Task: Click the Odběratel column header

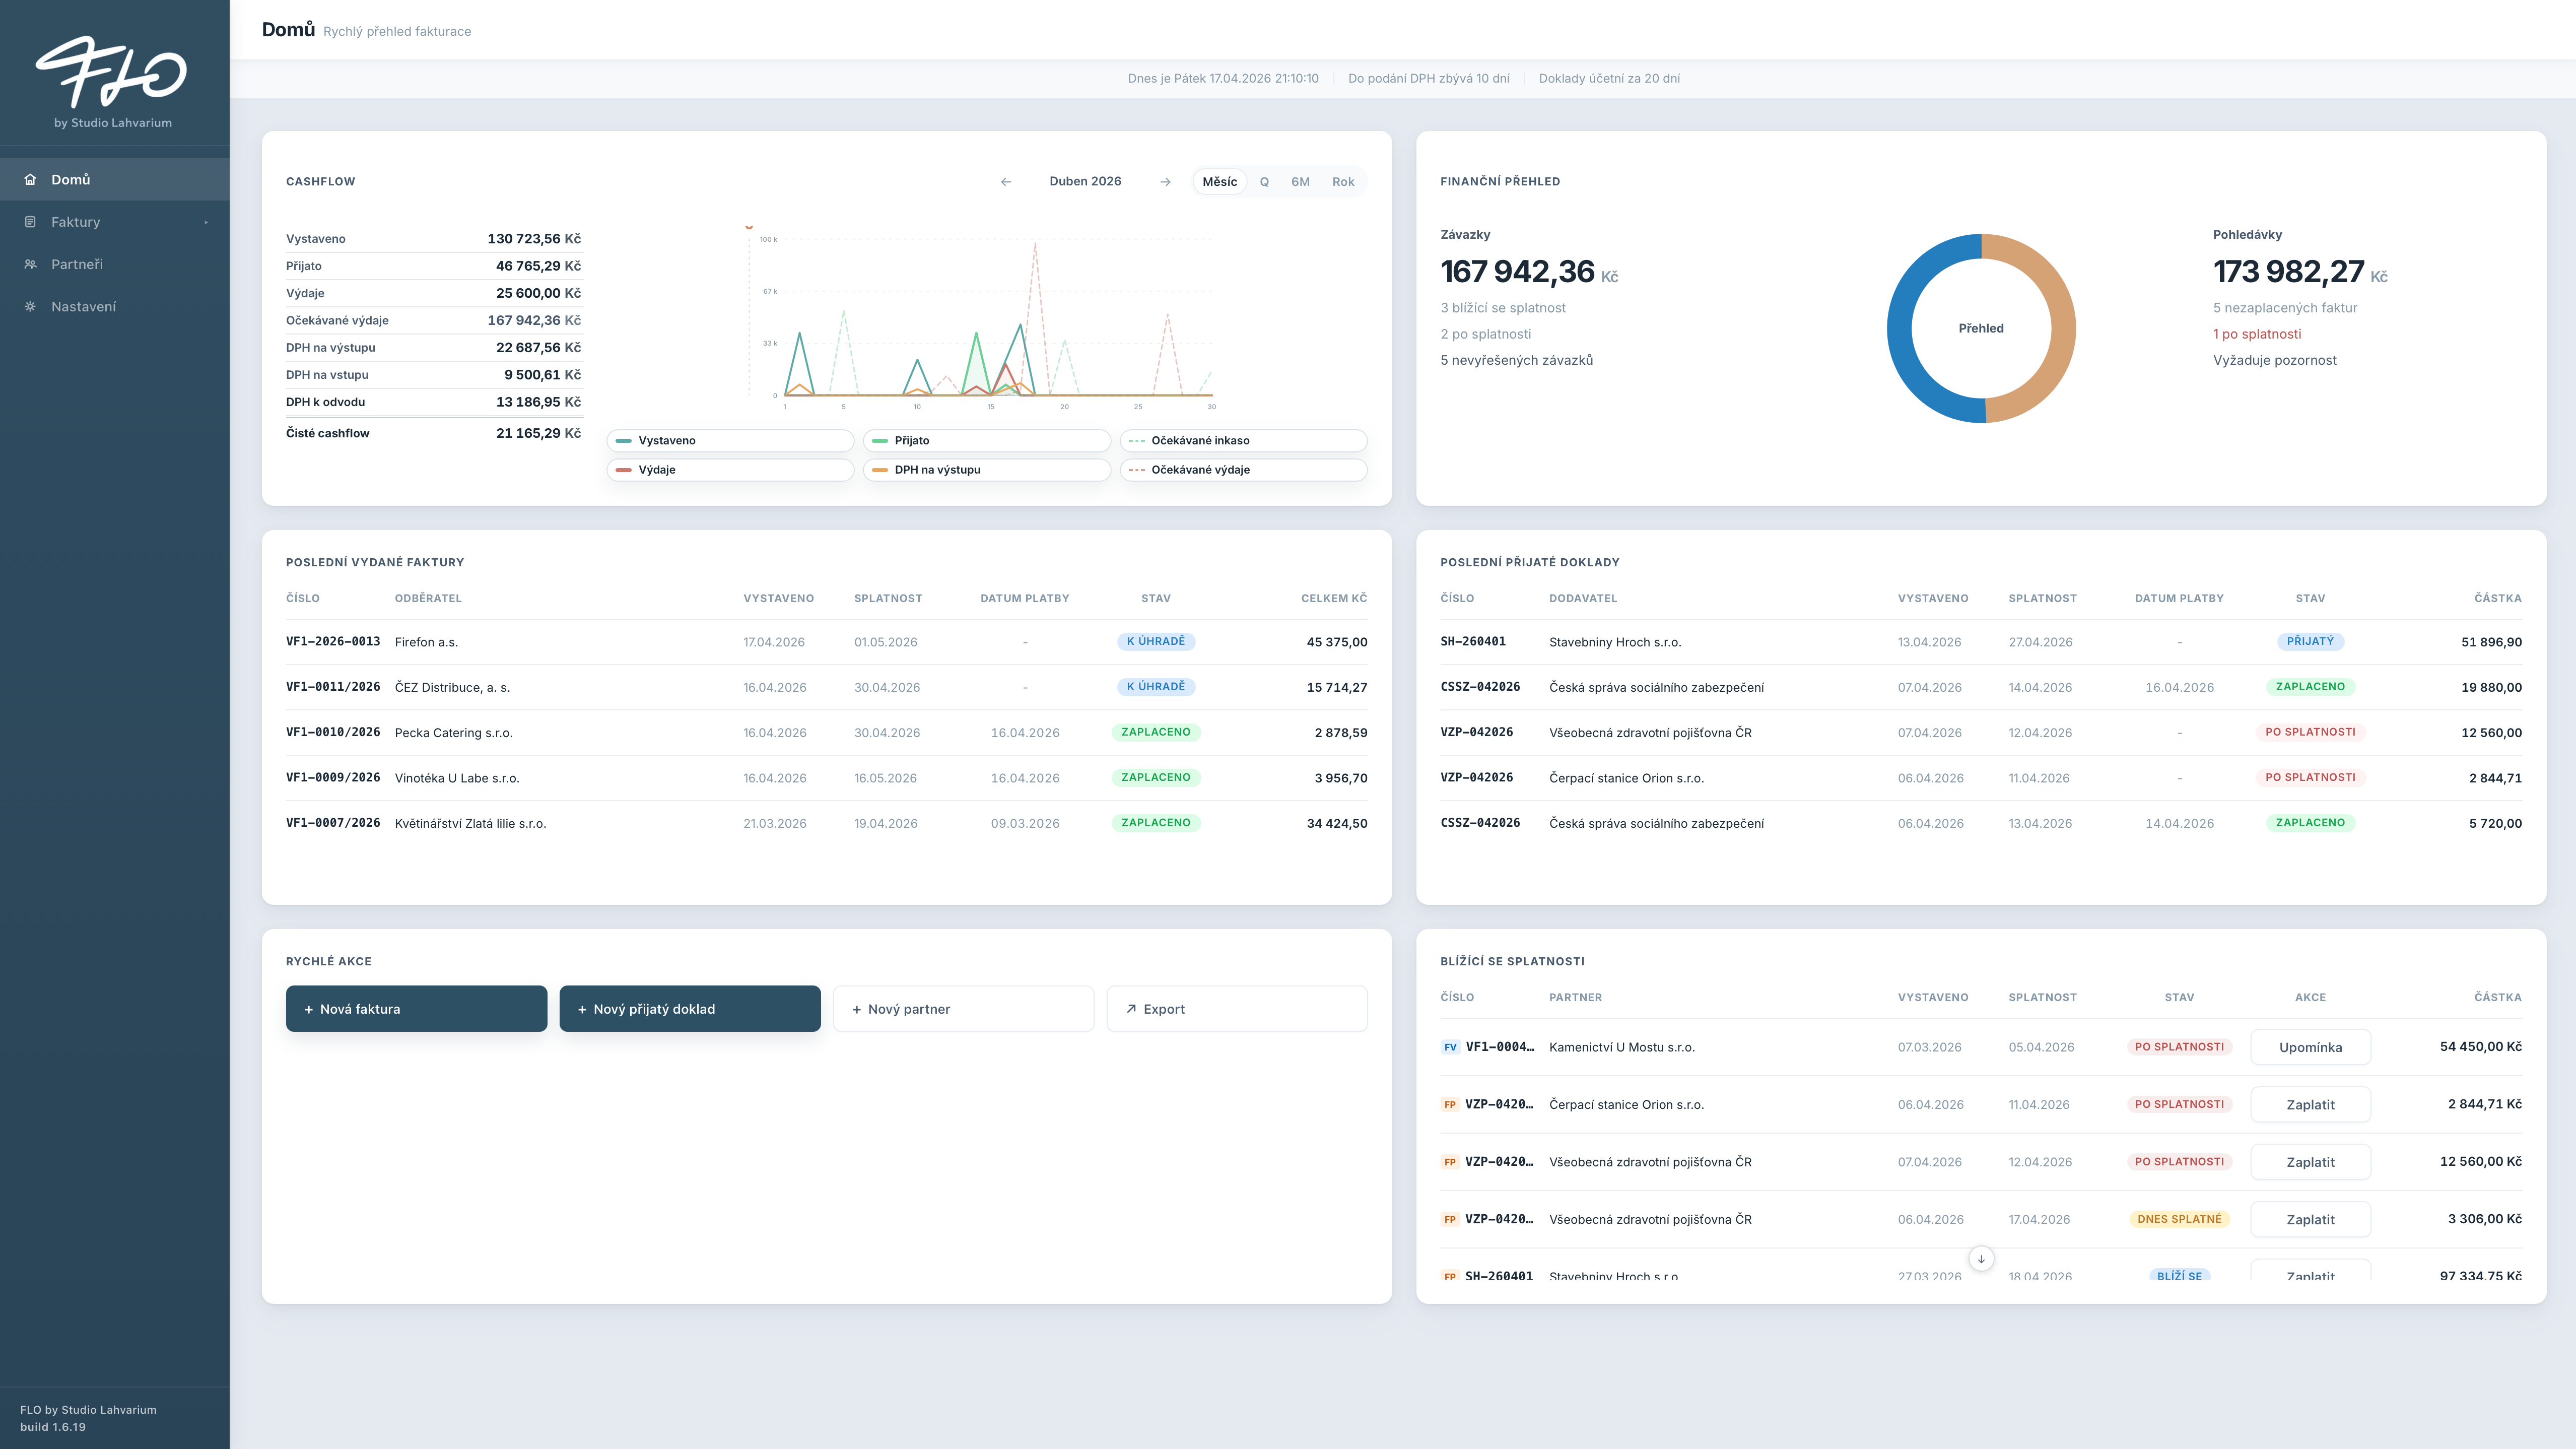Action: (428, 598)
